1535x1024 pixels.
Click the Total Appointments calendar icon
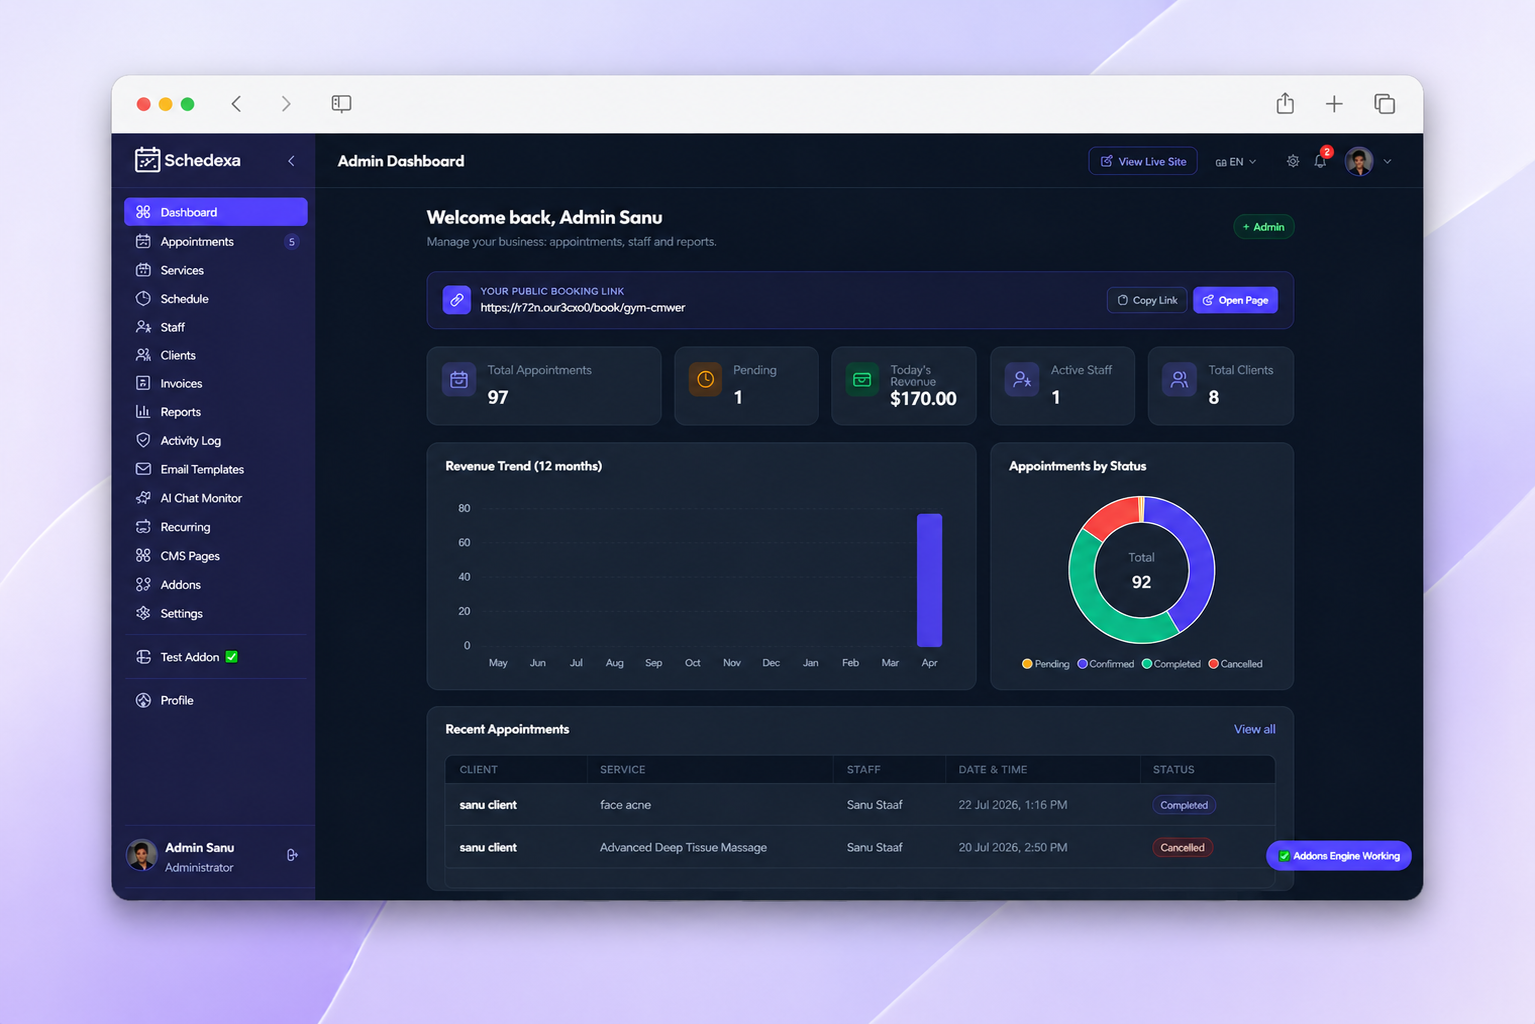tap(459, 380)
